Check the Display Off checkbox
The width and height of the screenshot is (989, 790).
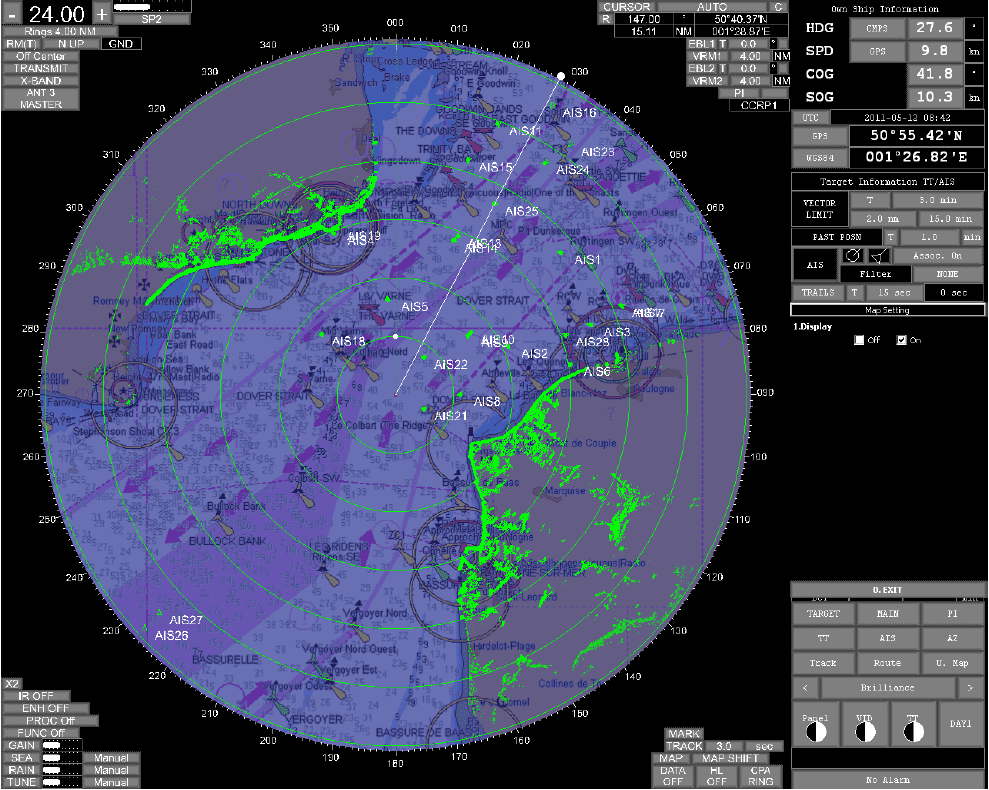(859, 340)
